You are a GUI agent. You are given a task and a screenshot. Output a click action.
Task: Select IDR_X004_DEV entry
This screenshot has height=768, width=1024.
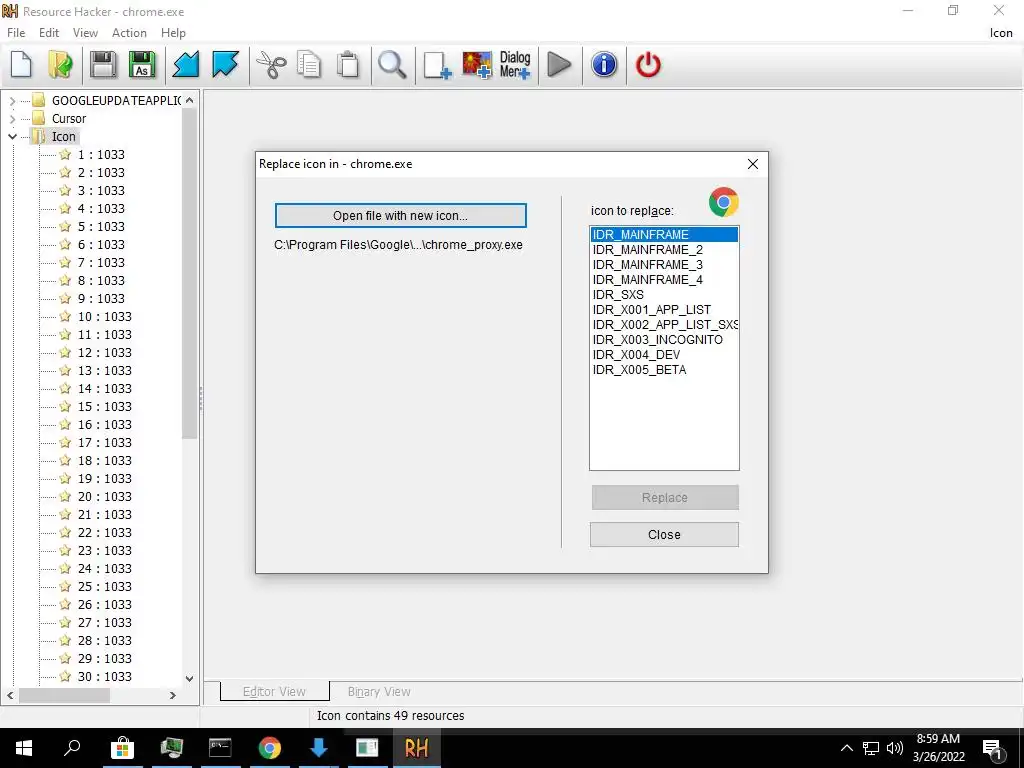point(664,355)
